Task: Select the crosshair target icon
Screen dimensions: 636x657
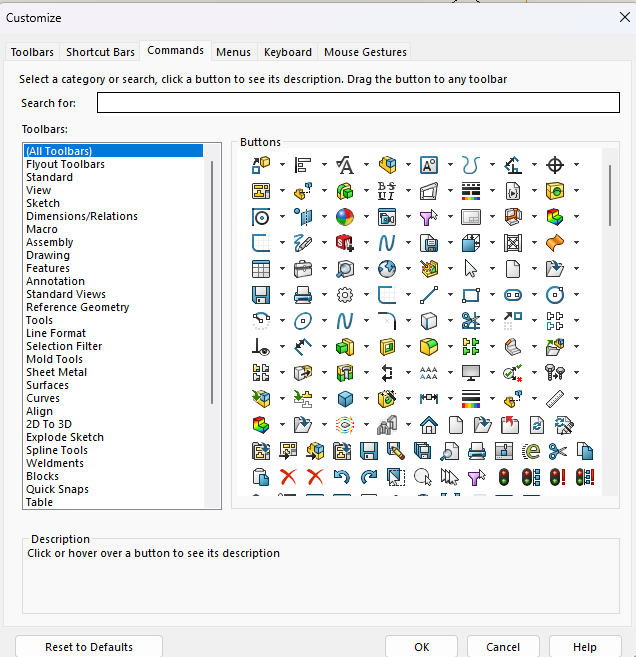Action: point(555,165)
